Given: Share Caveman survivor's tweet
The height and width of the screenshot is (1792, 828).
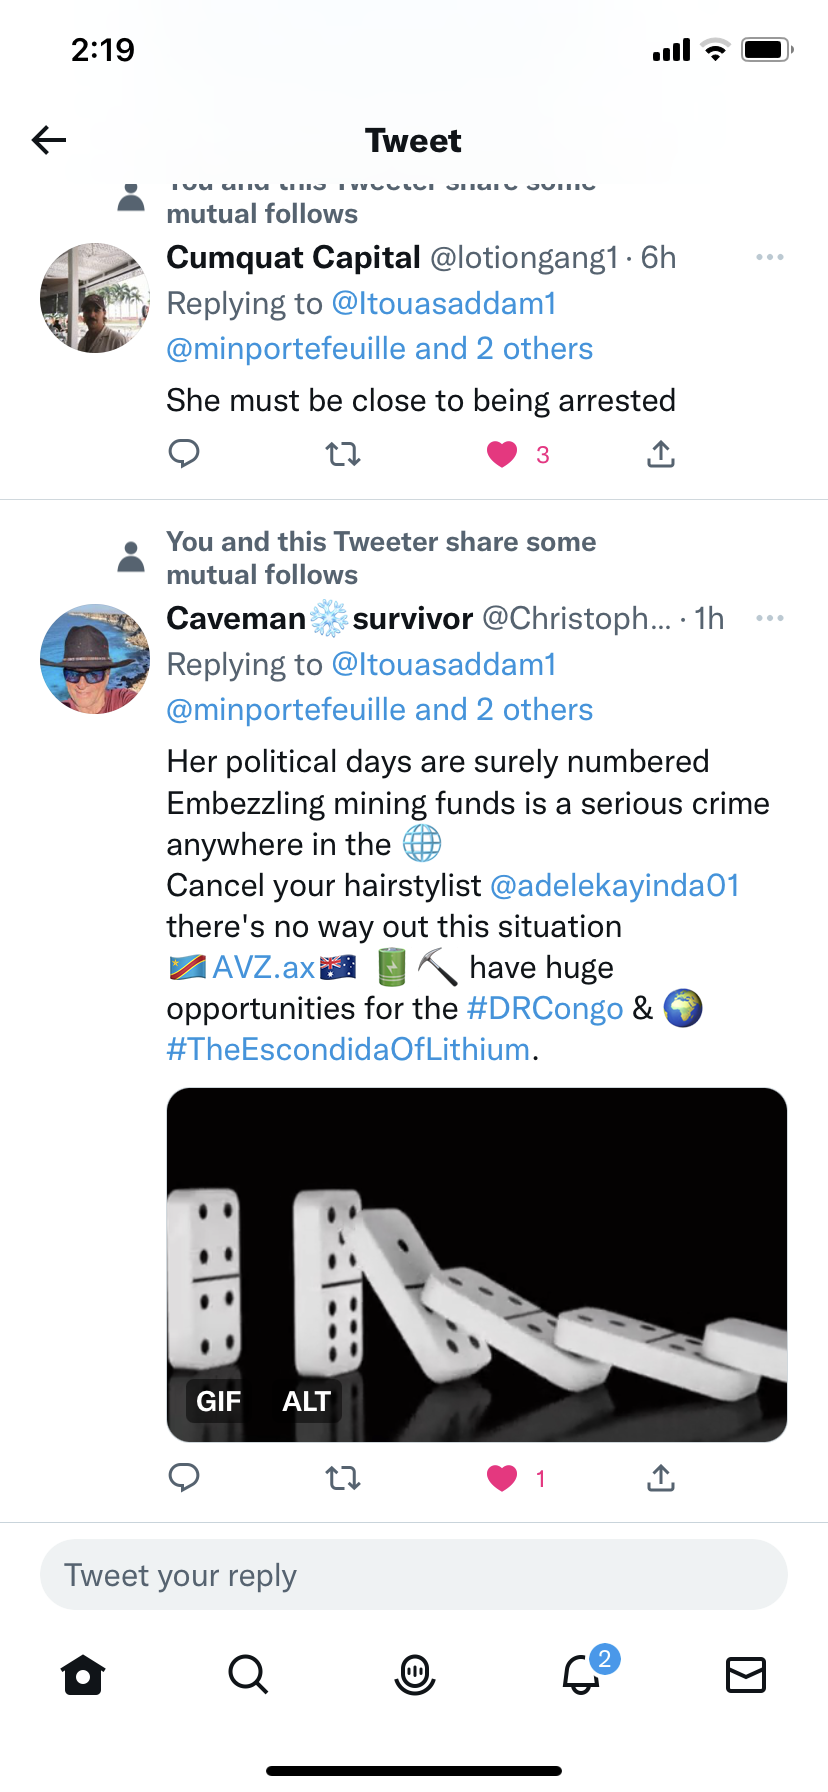Looking at the screenshot, I should pyautogui.click(x=661, y=1477).
